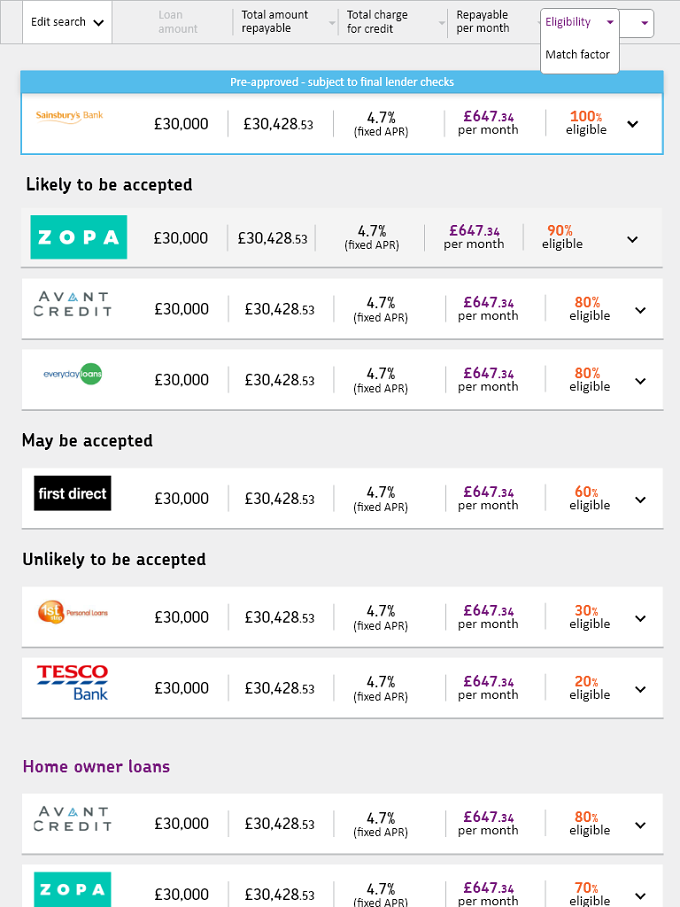Click the Sainsbury's Bank logo
Viewport: 680px width, 907px height.
click(x=69, y=116)
